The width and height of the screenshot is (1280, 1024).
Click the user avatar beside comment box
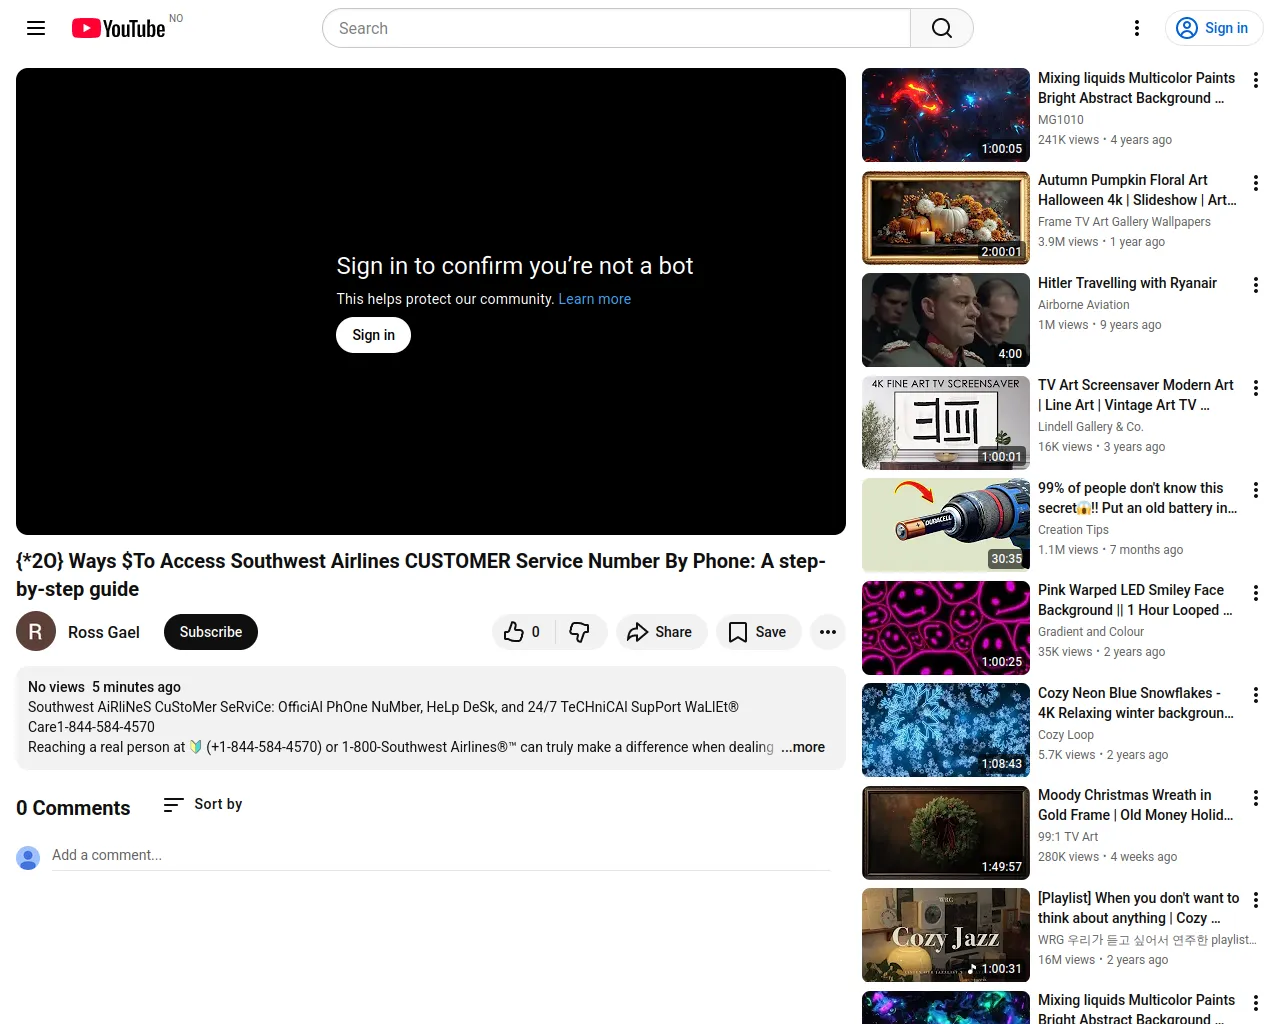28,857
